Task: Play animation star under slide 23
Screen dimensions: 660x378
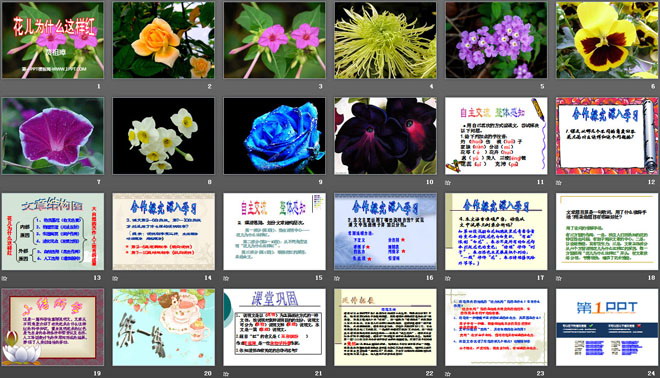Action: pos(448,374)
